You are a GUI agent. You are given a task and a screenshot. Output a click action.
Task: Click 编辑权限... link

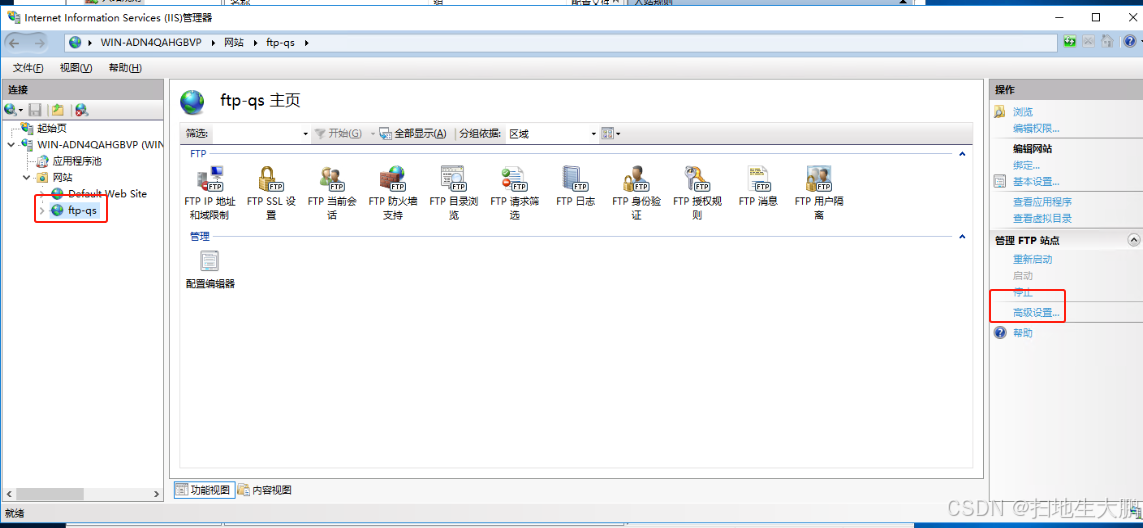coord(1036,128)
